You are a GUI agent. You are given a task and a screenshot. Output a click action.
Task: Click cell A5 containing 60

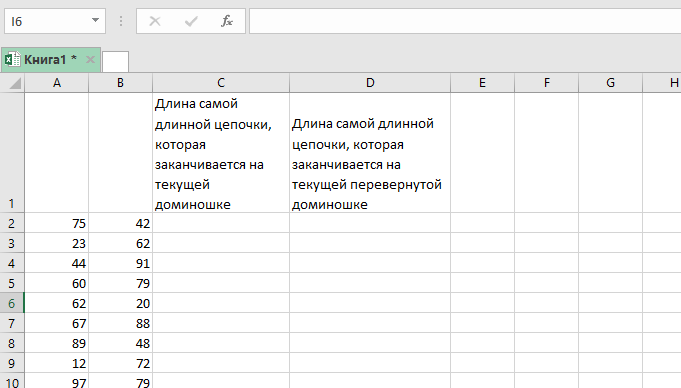pos(56,283)
